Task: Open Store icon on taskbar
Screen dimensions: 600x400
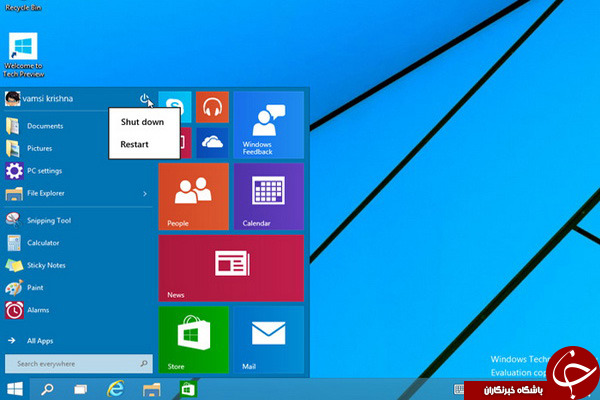Action: coord(188,389)
